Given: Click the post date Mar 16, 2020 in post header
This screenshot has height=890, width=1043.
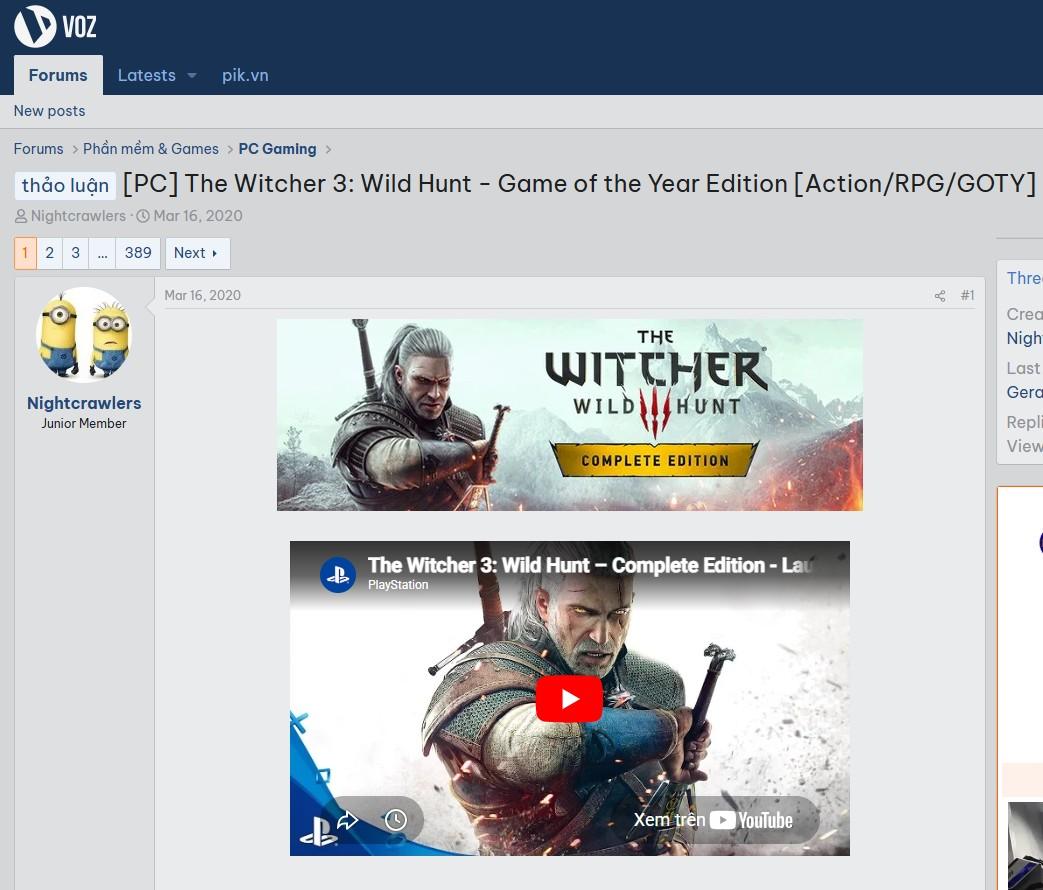Looking at the screenshot, I should (202, 295).
